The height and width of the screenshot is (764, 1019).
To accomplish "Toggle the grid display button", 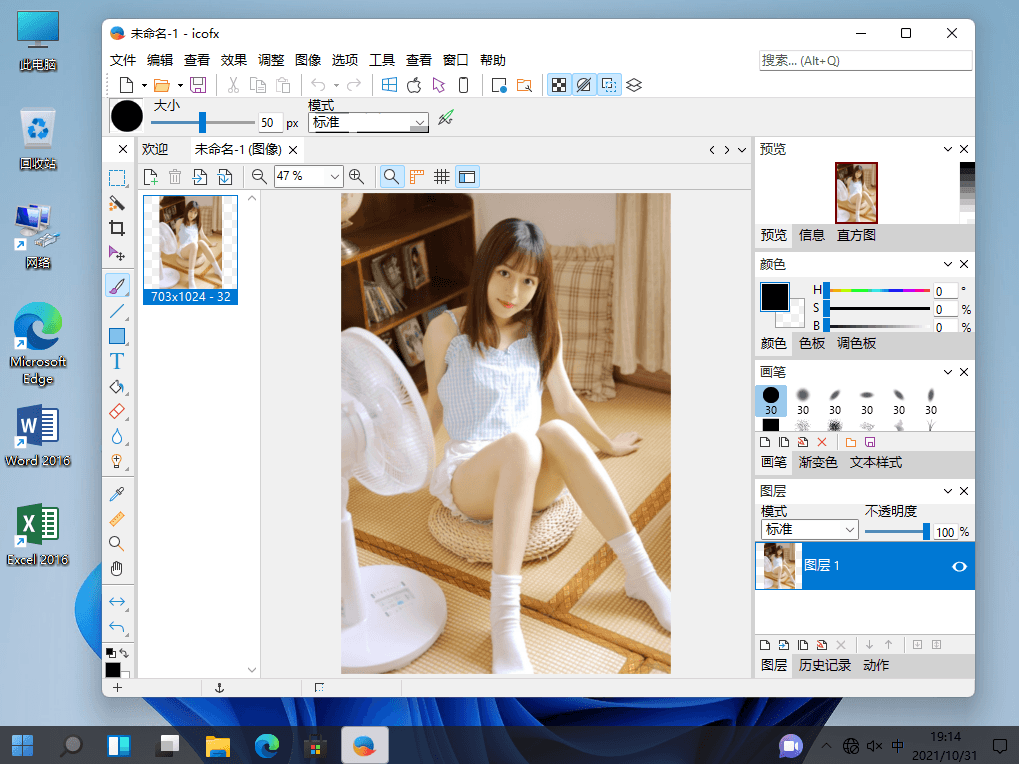I will (441, 177).
